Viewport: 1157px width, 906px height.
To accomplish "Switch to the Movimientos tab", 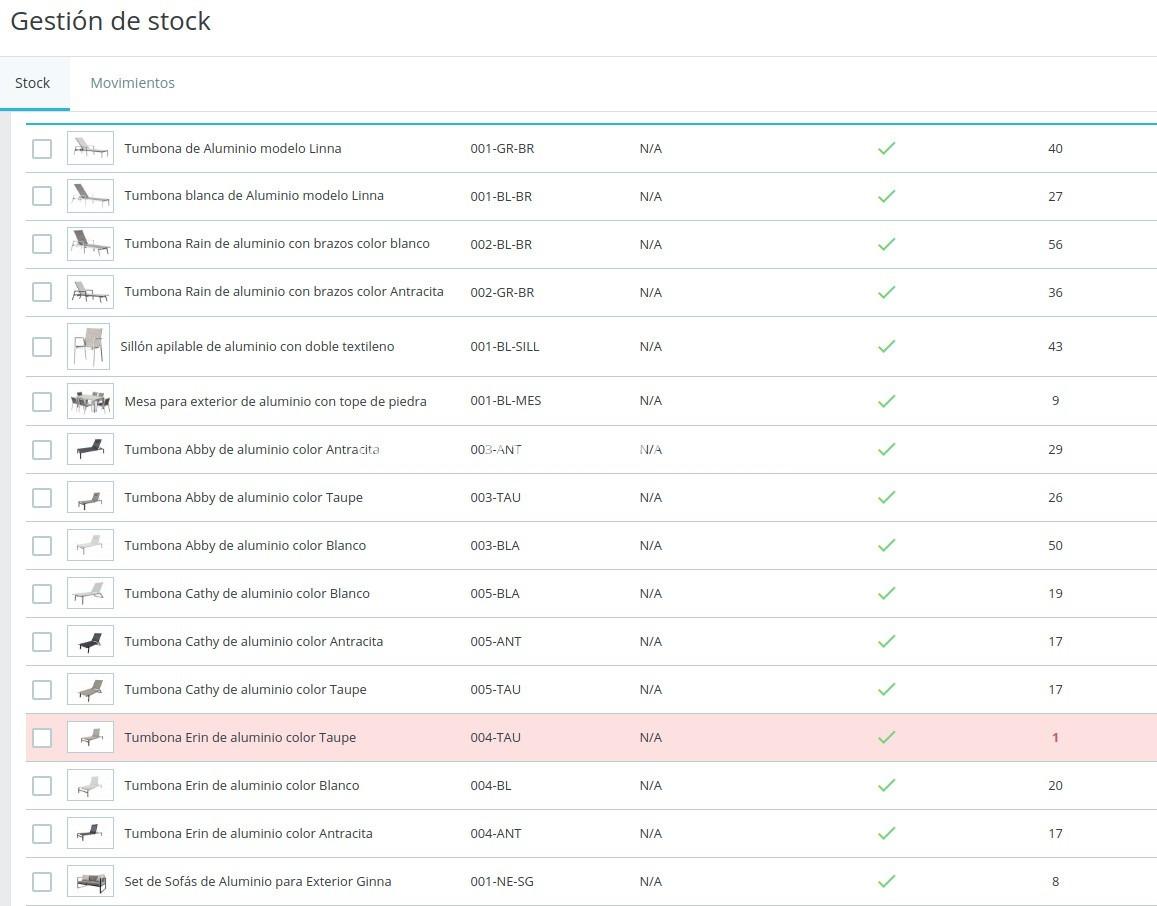I will tap(132, 83).
